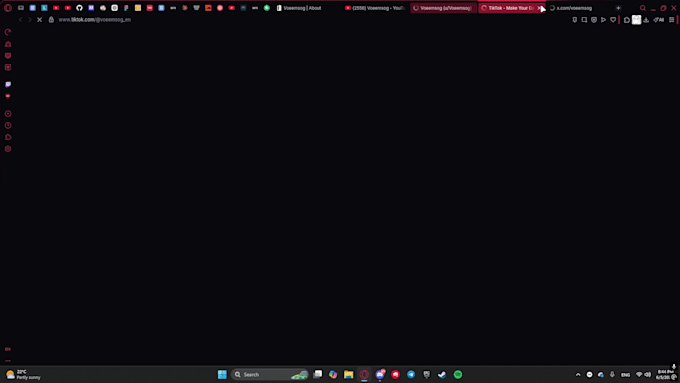Screen dimensions: 680x383
Task: Switch to the Voeemsog (u/Voeemsog) tab
Action: pyautogui.click(x=443, y=8)
